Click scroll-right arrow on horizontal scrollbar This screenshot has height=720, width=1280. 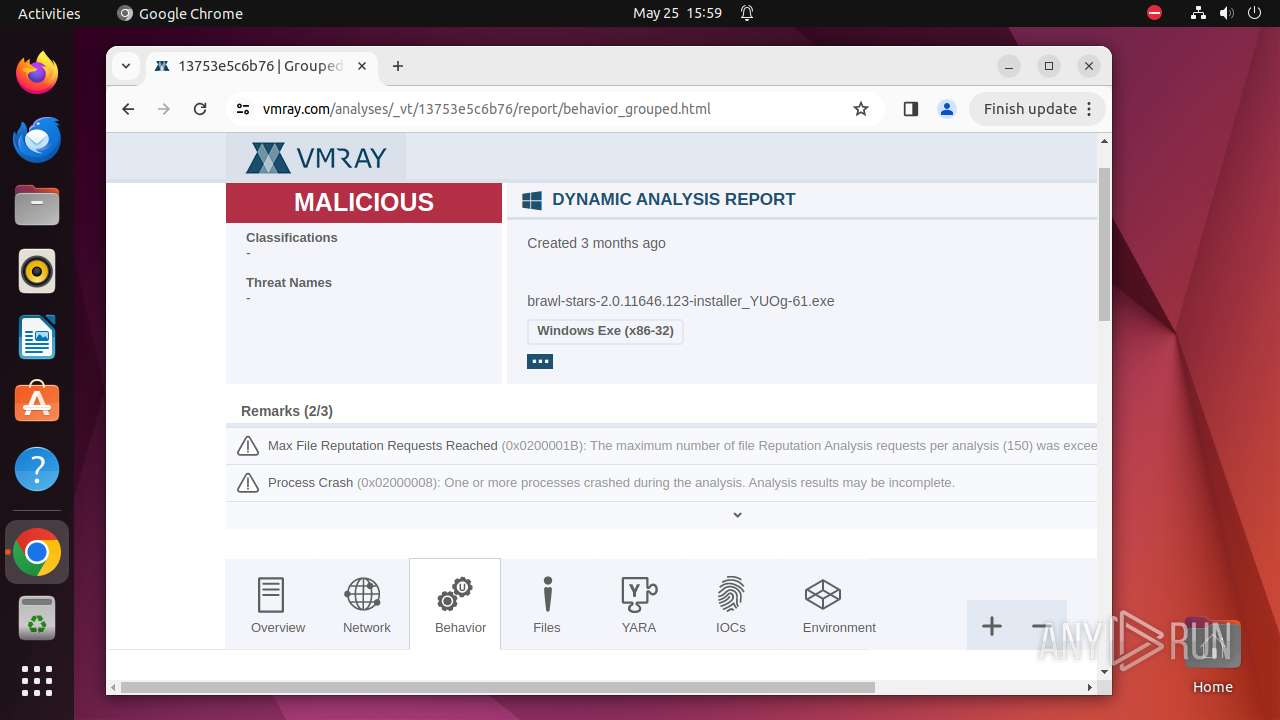click(1090, 687)
